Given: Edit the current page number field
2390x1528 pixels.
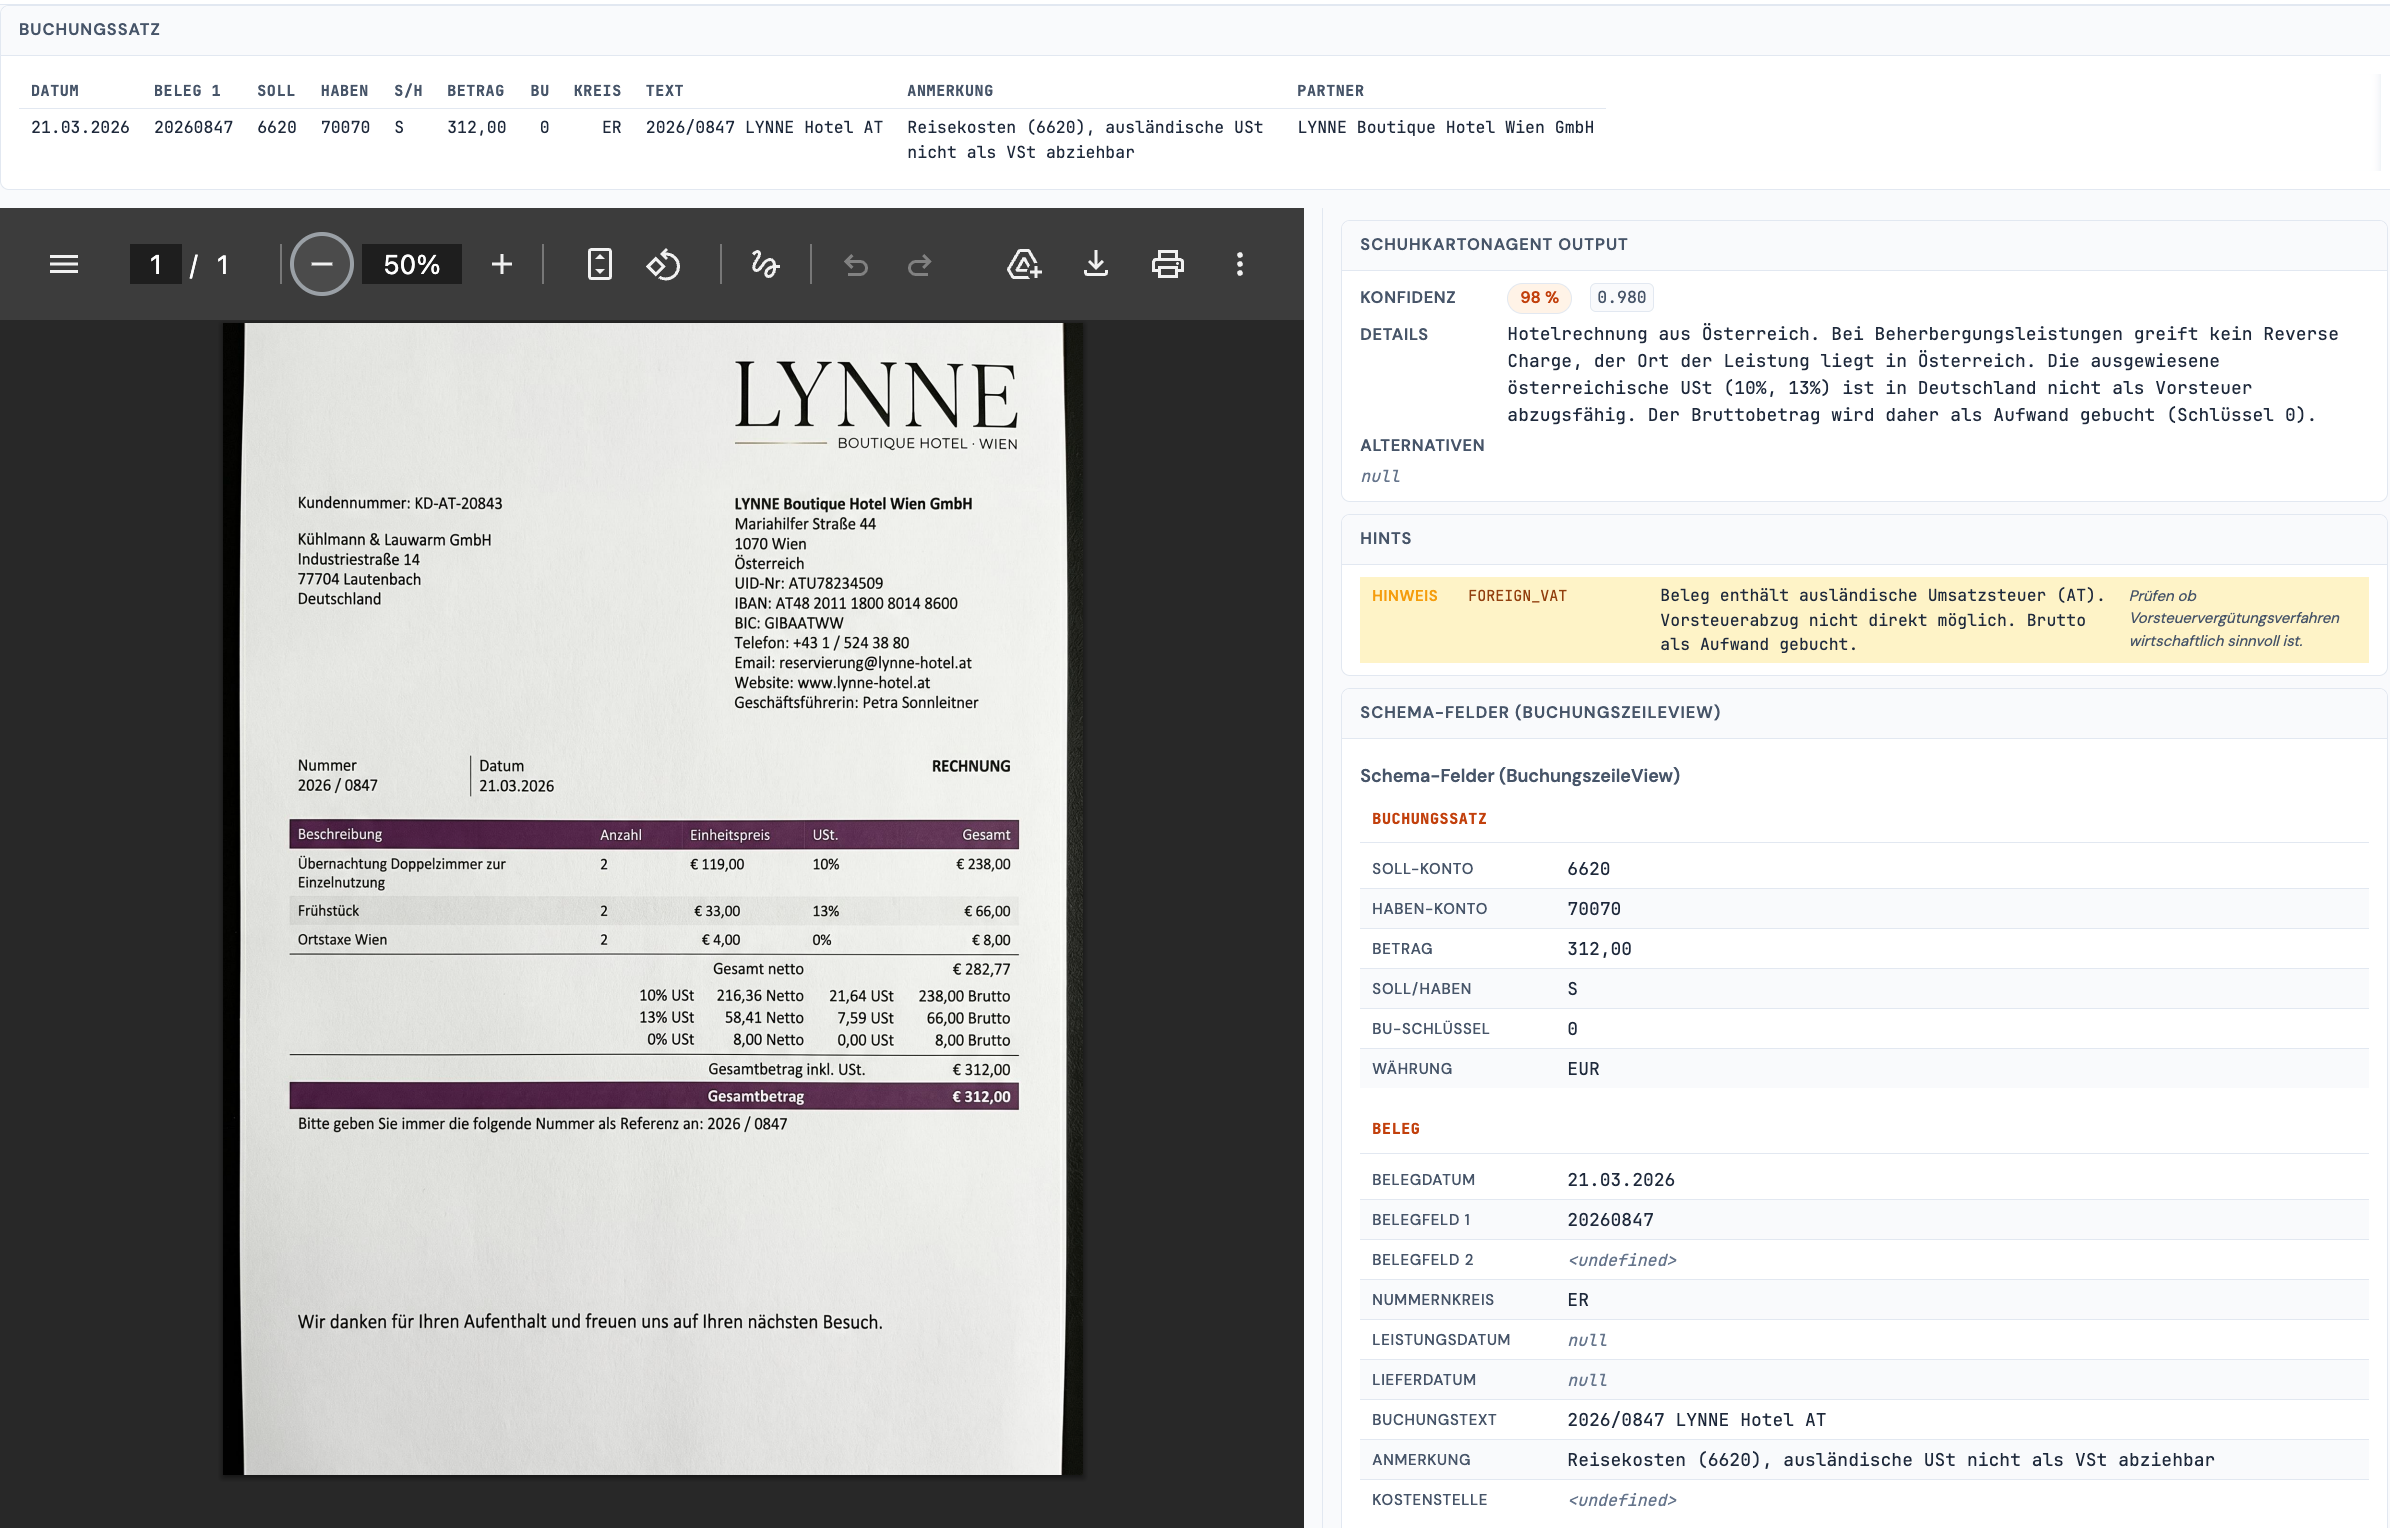Looking at the screenshot, I should pos(155,264).
